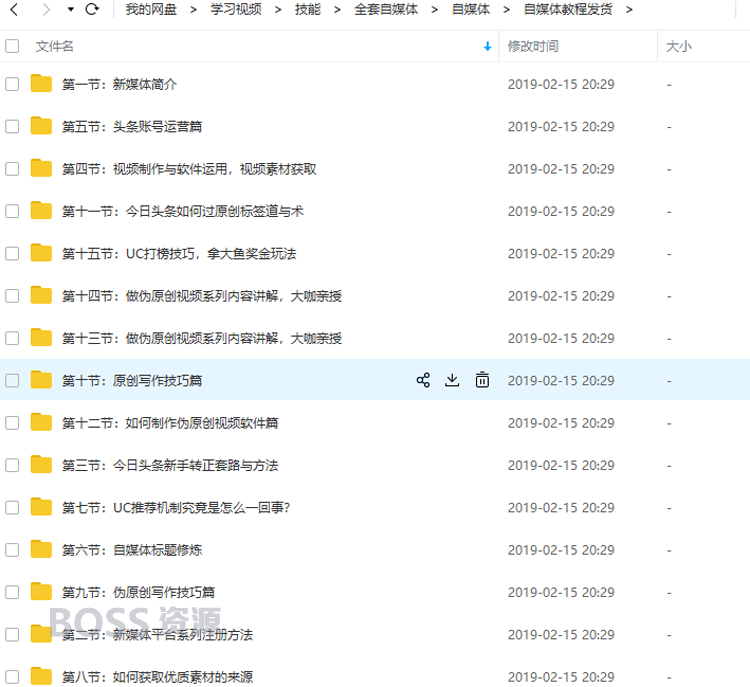Click folder icon for 第十四节 row
Screen dimensions: 750x687
[41, 295]
